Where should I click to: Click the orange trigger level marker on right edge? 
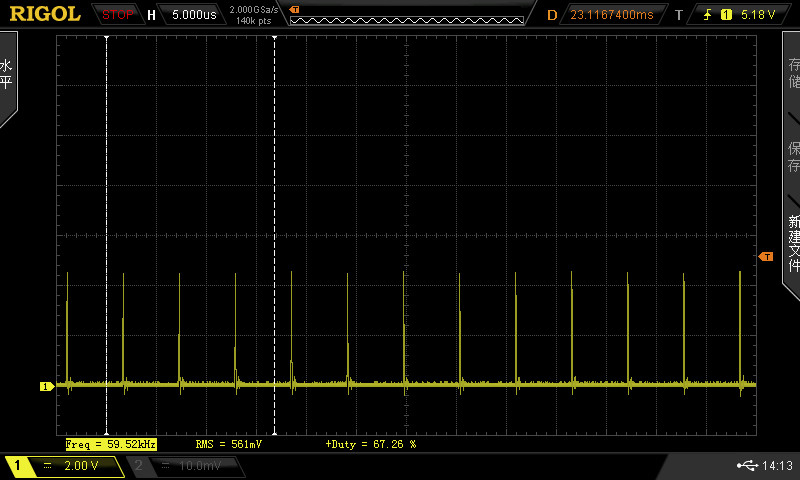point(766,257)
